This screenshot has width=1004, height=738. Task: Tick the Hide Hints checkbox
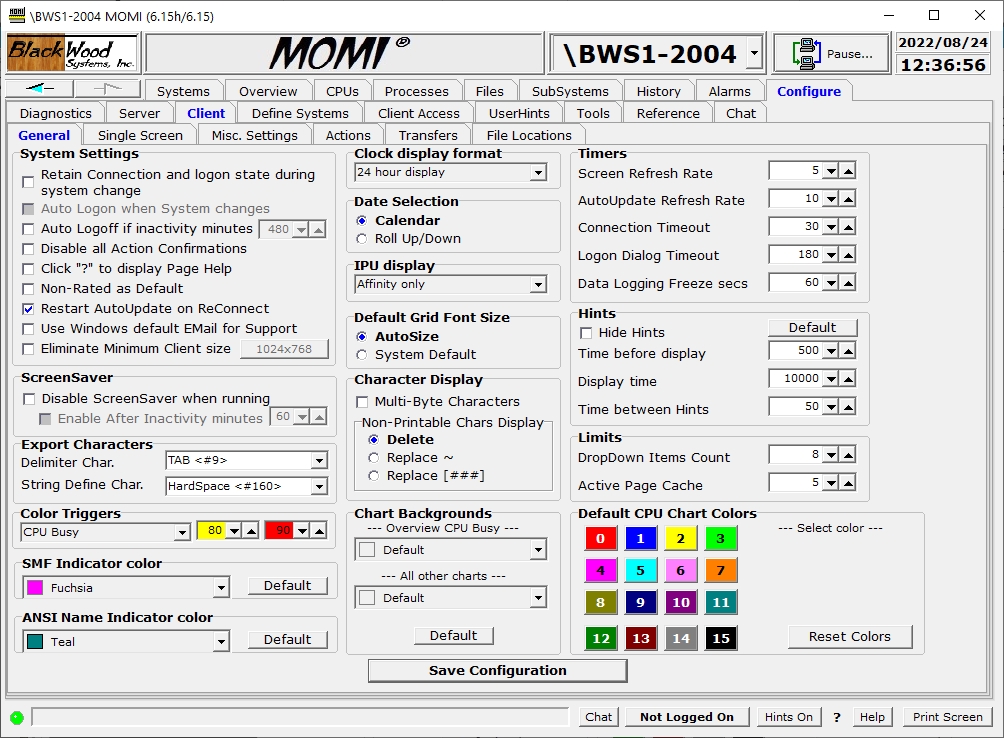point(586,333)
